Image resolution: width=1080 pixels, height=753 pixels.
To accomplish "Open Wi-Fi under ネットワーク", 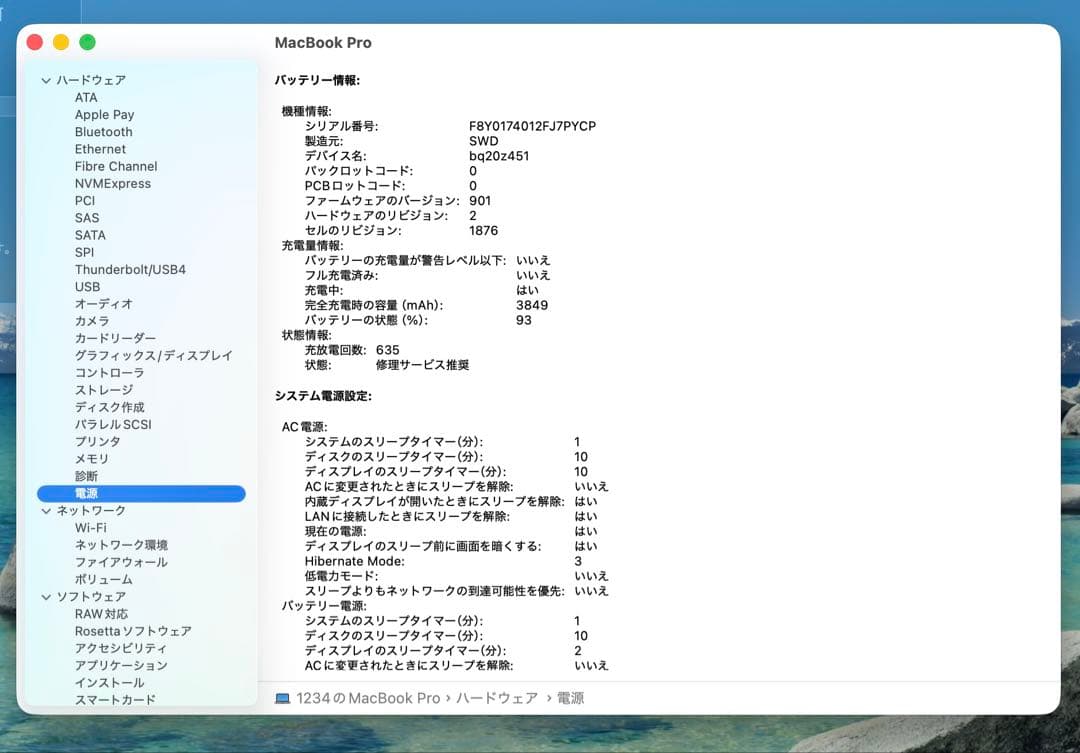I will [x=89, y=527].
